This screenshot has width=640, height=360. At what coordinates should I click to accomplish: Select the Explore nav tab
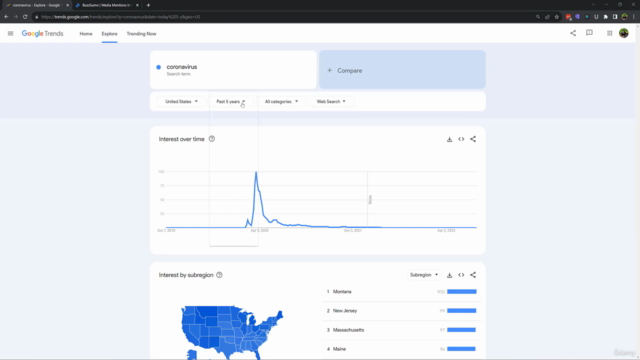(x=109, y=34)
